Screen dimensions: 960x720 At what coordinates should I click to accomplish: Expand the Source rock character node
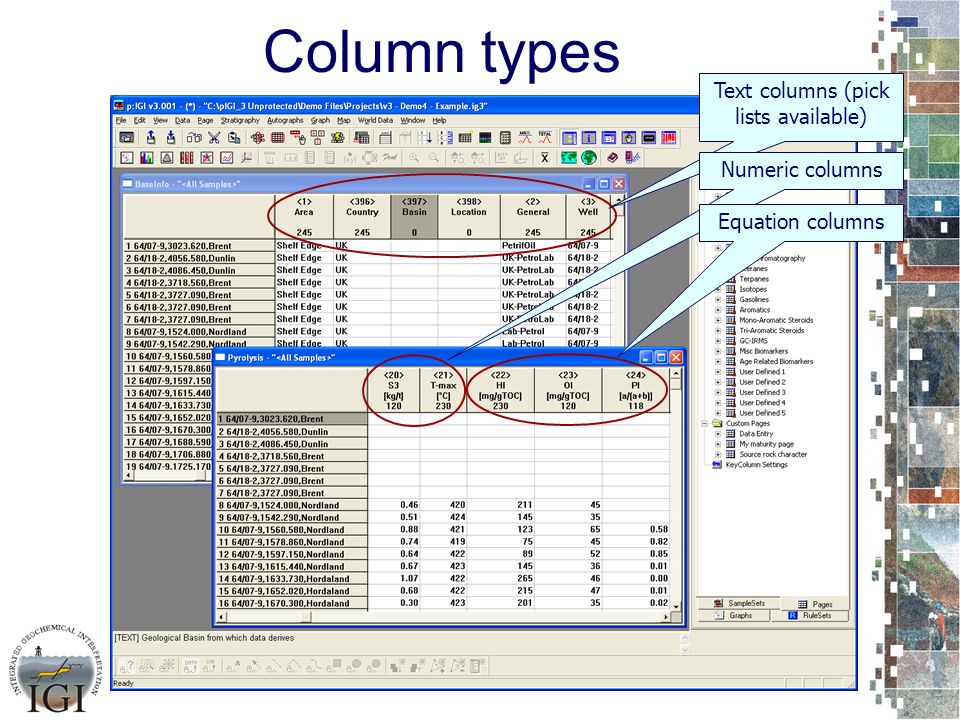tap(718, 454)
